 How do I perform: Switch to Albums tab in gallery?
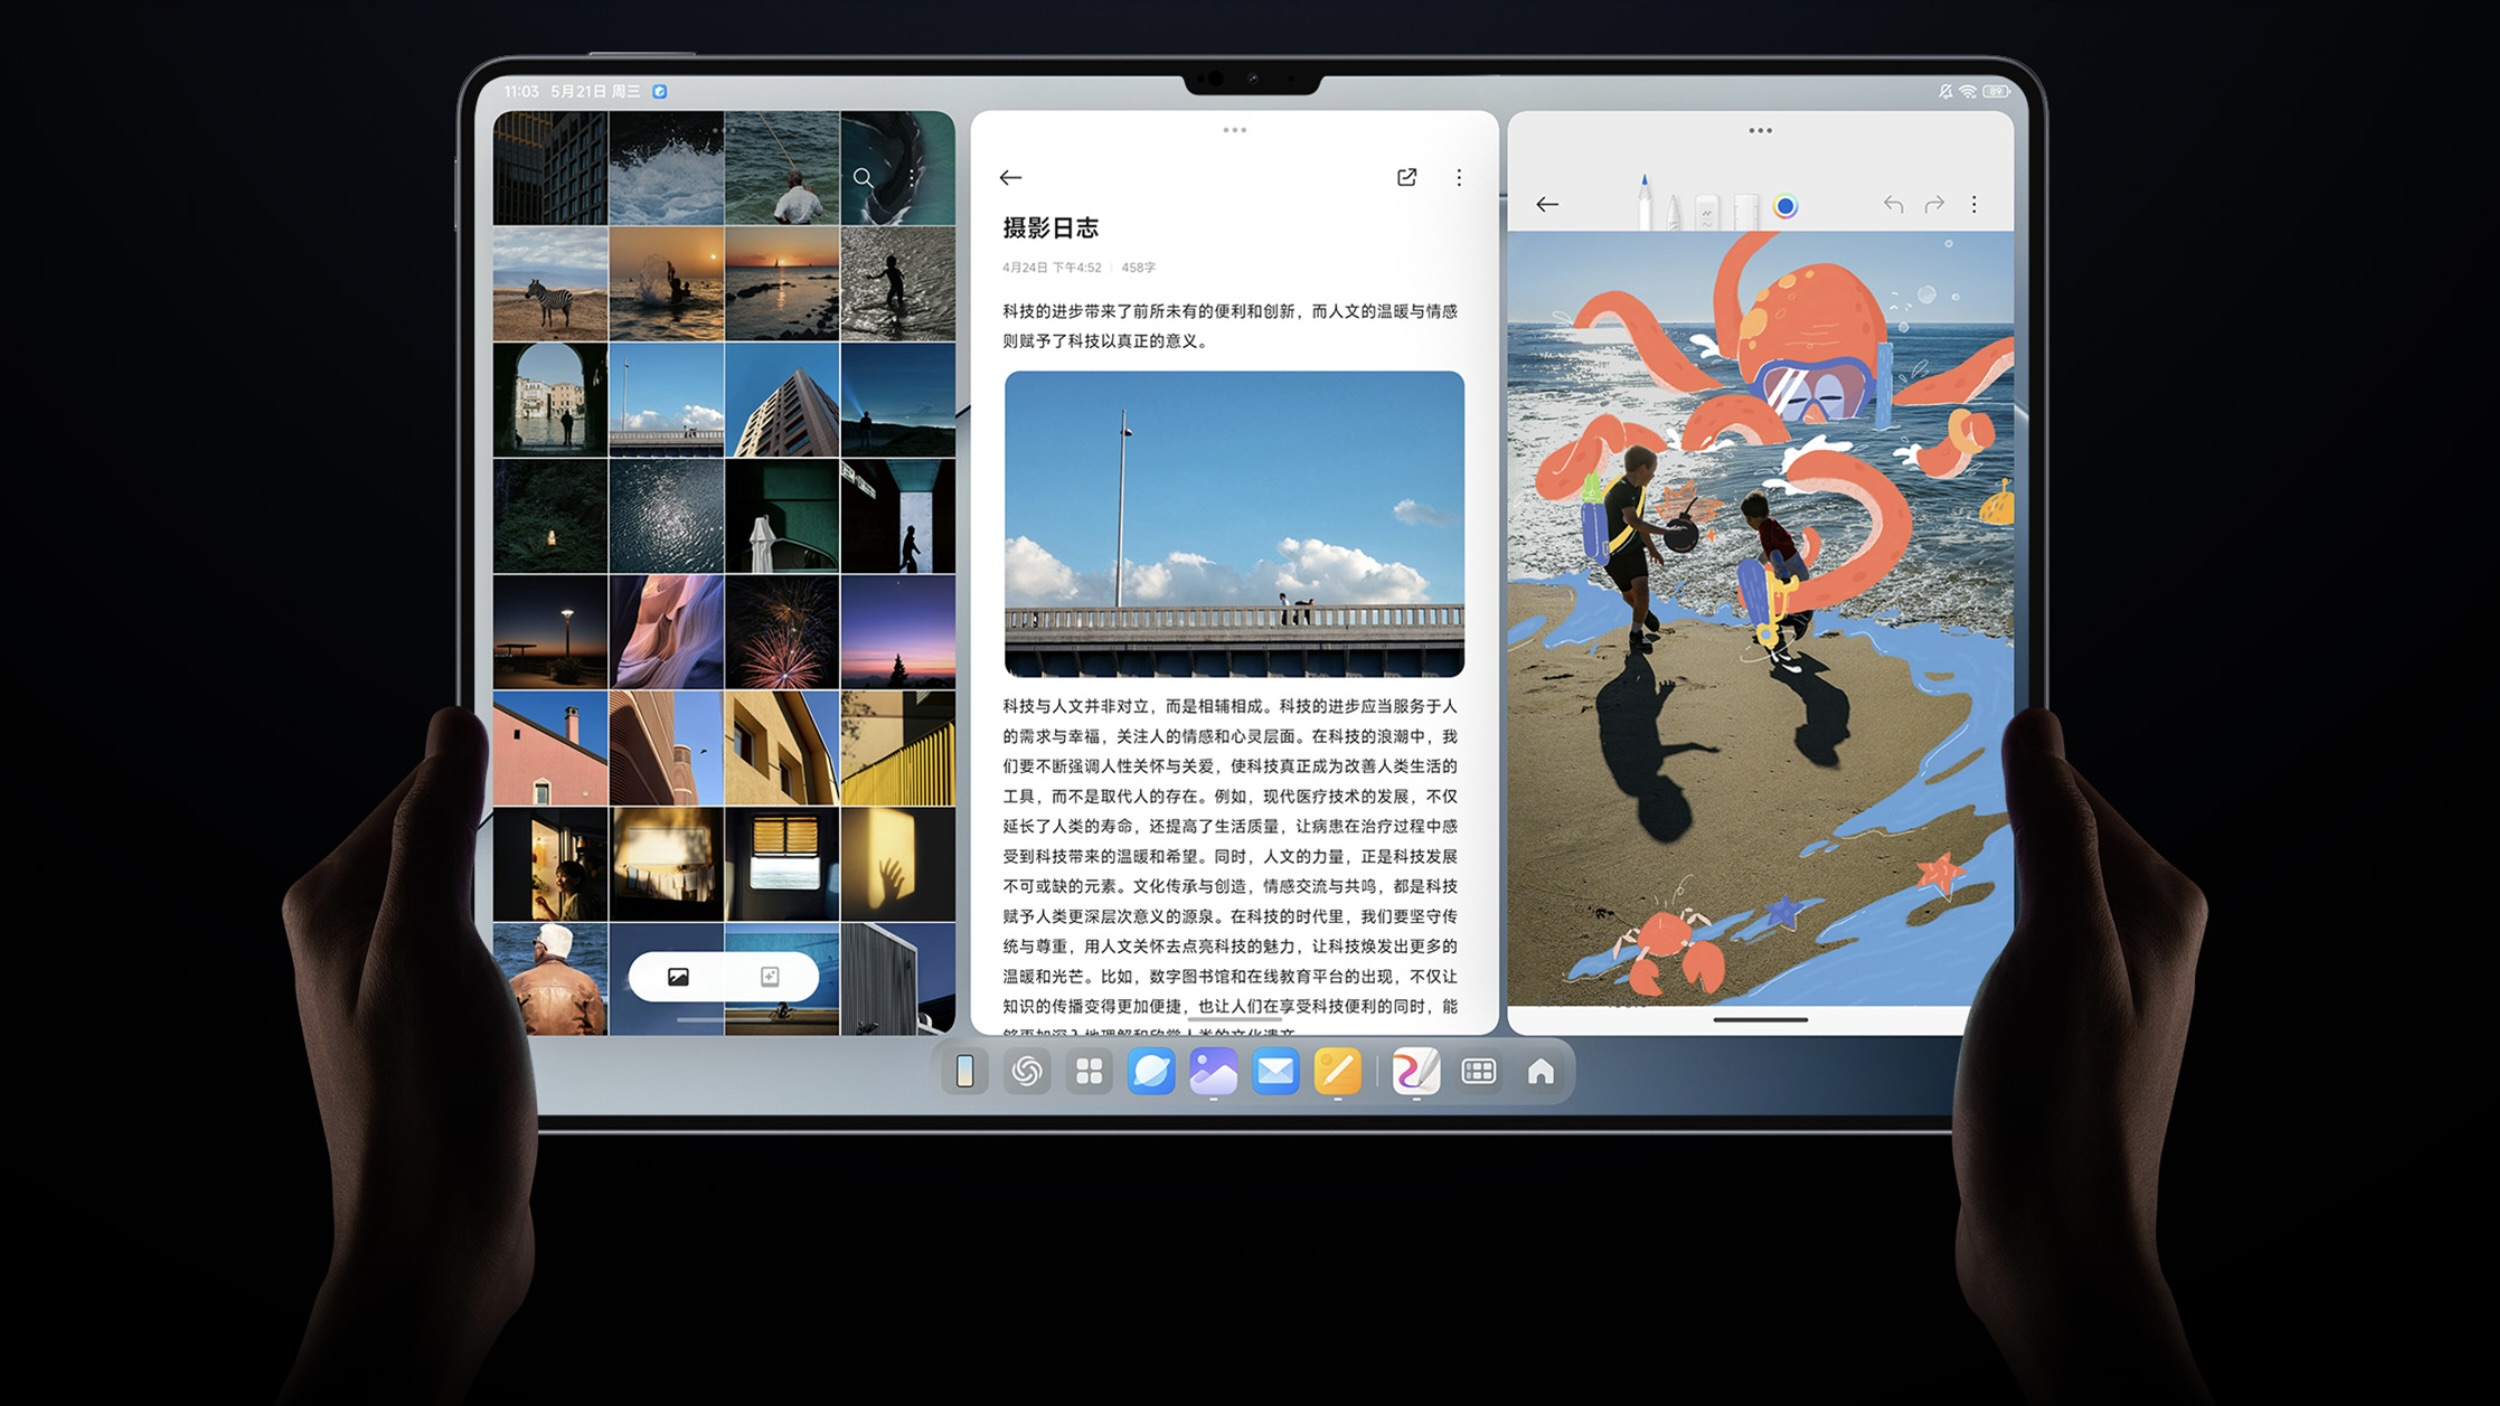click(x=769, y=977)
